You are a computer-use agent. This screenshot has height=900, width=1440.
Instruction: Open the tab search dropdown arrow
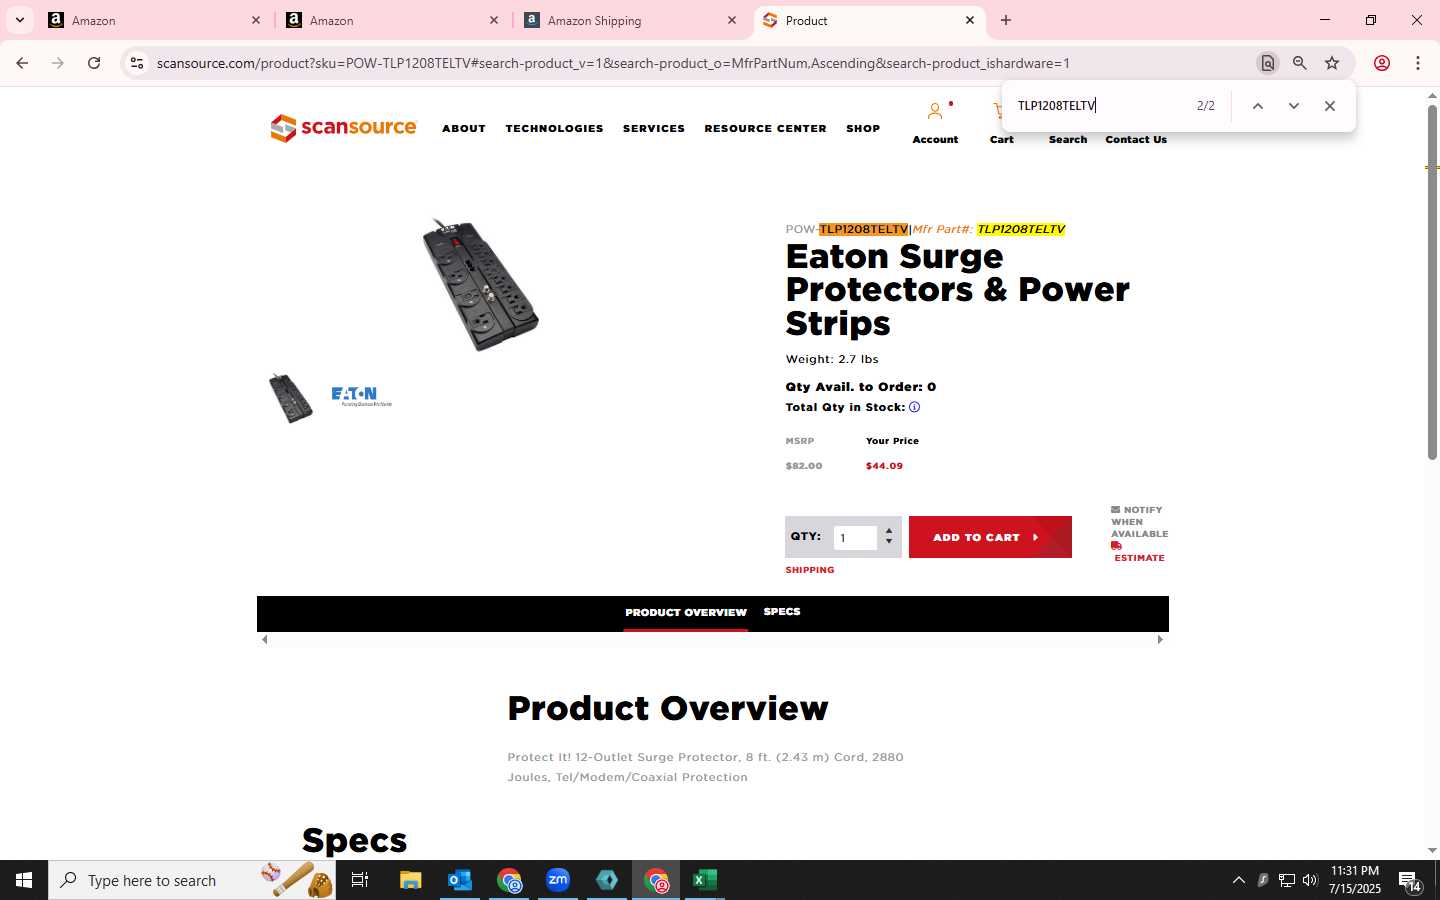tap(19, 20)
